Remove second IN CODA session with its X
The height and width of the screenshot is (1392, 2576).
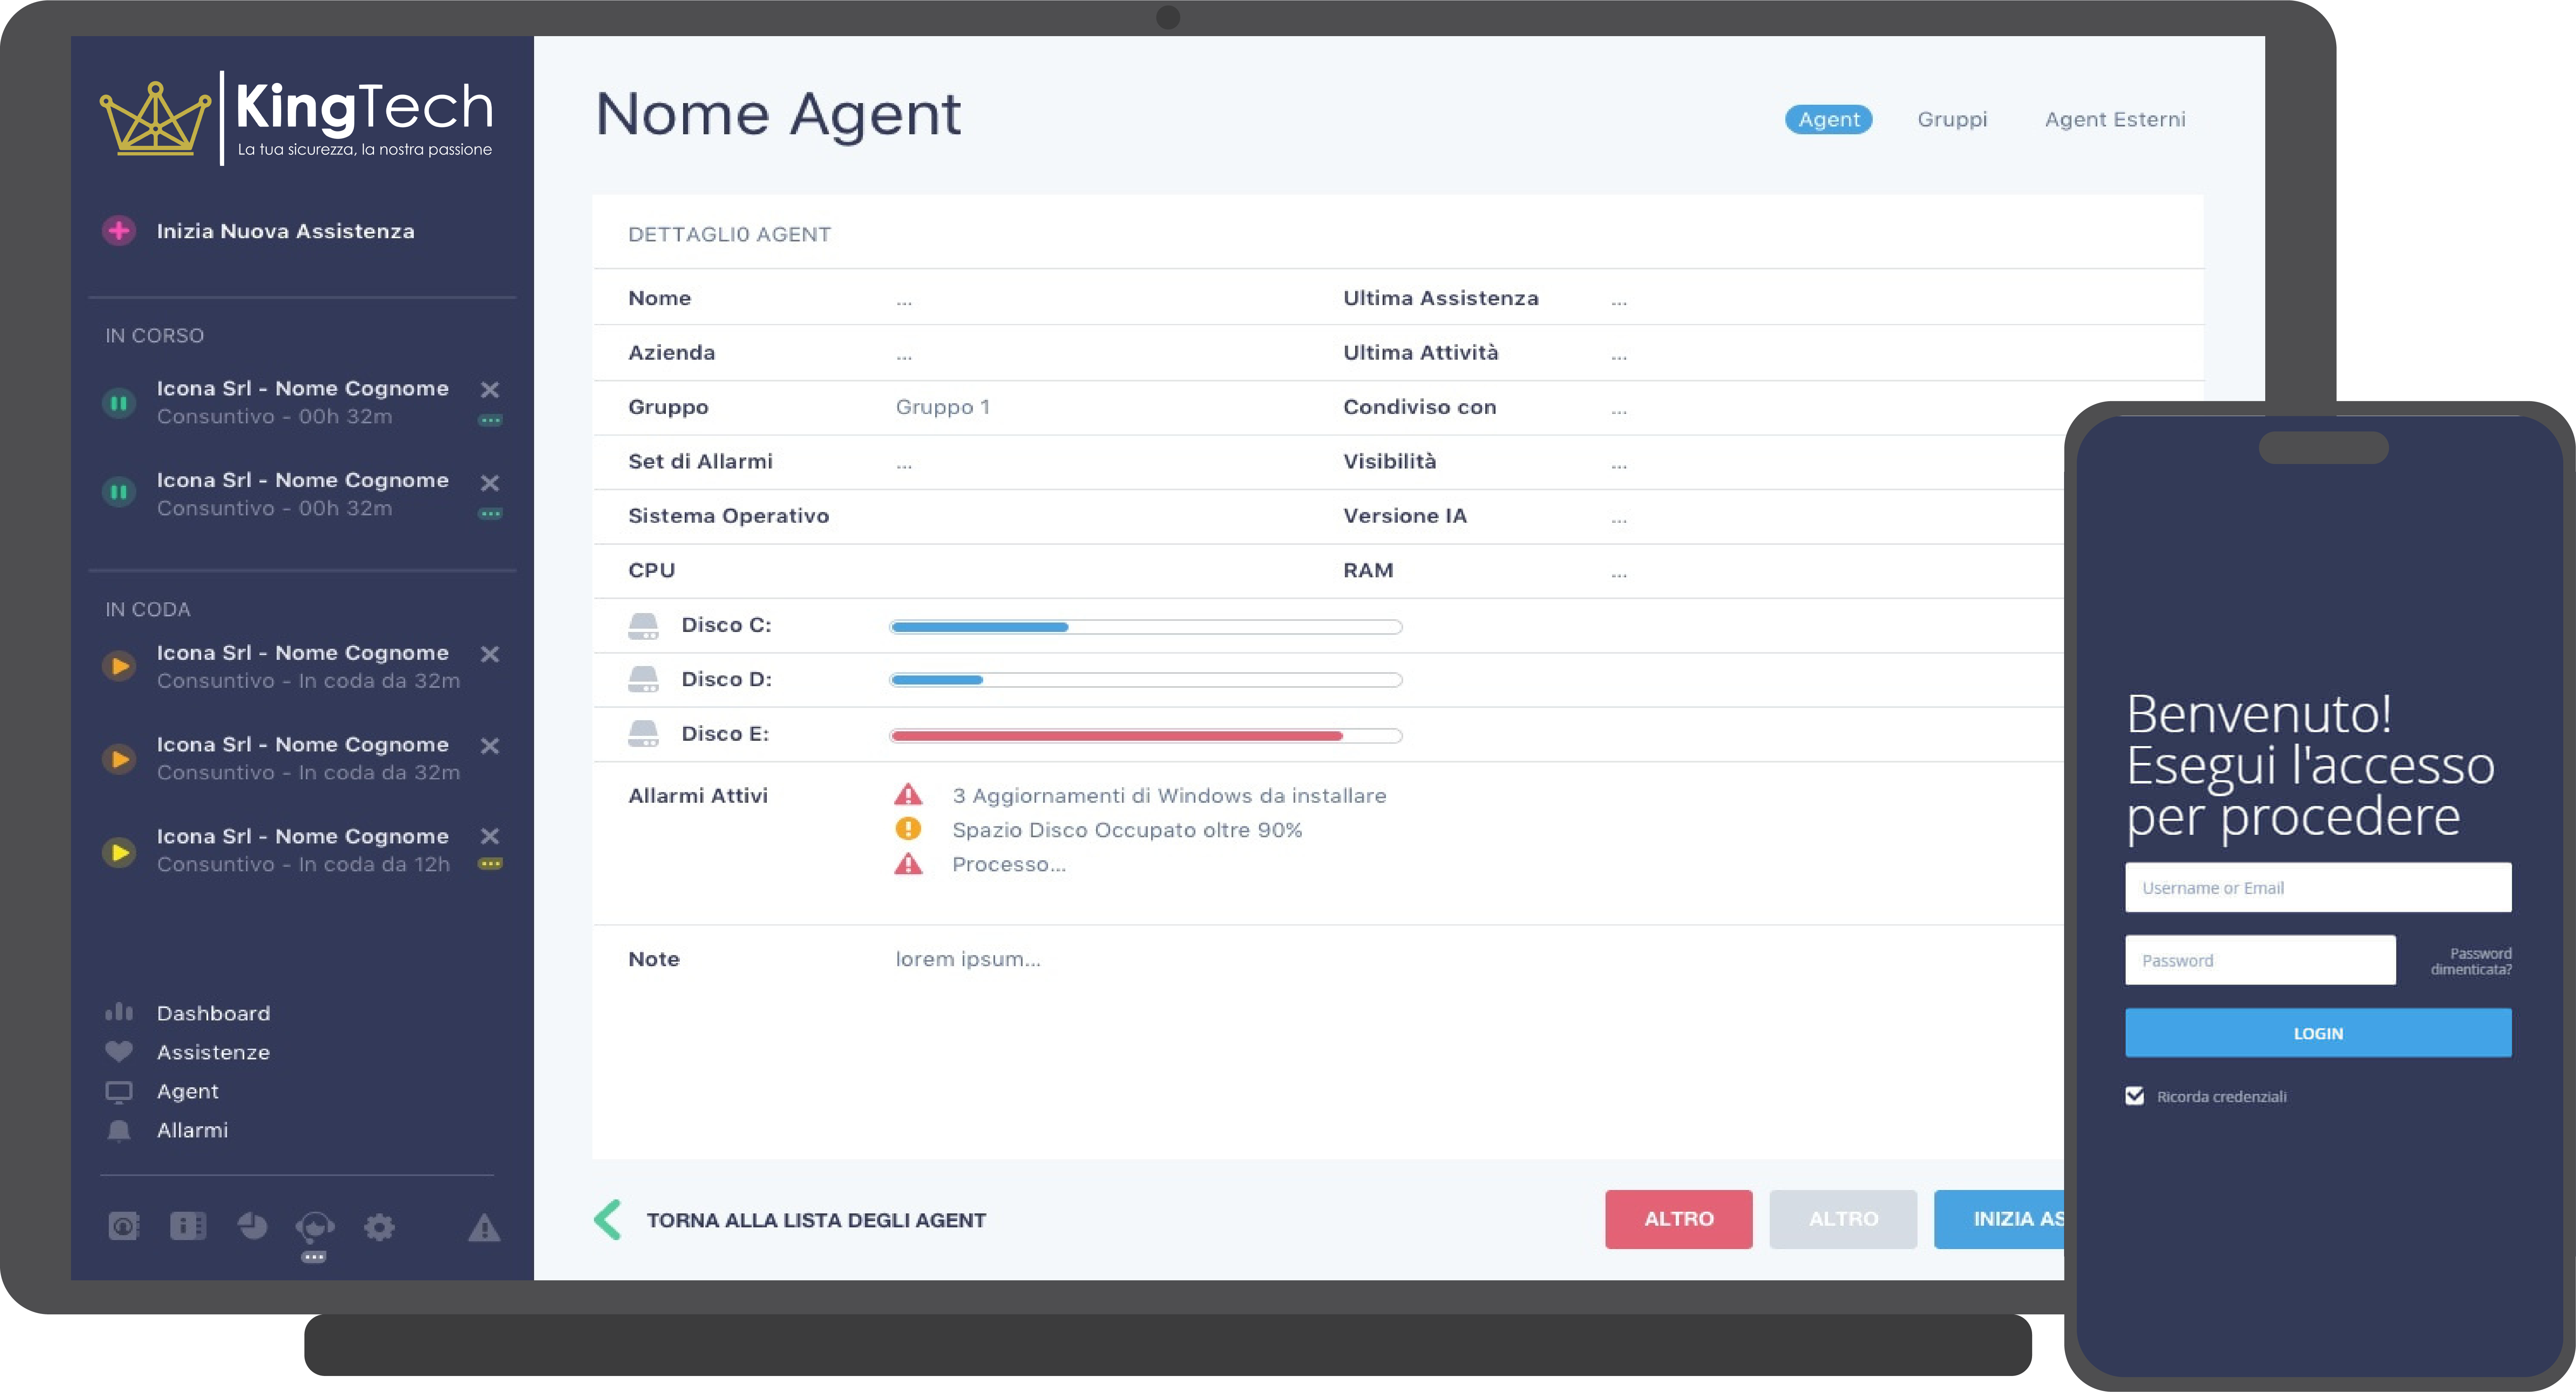coord(490,746)
